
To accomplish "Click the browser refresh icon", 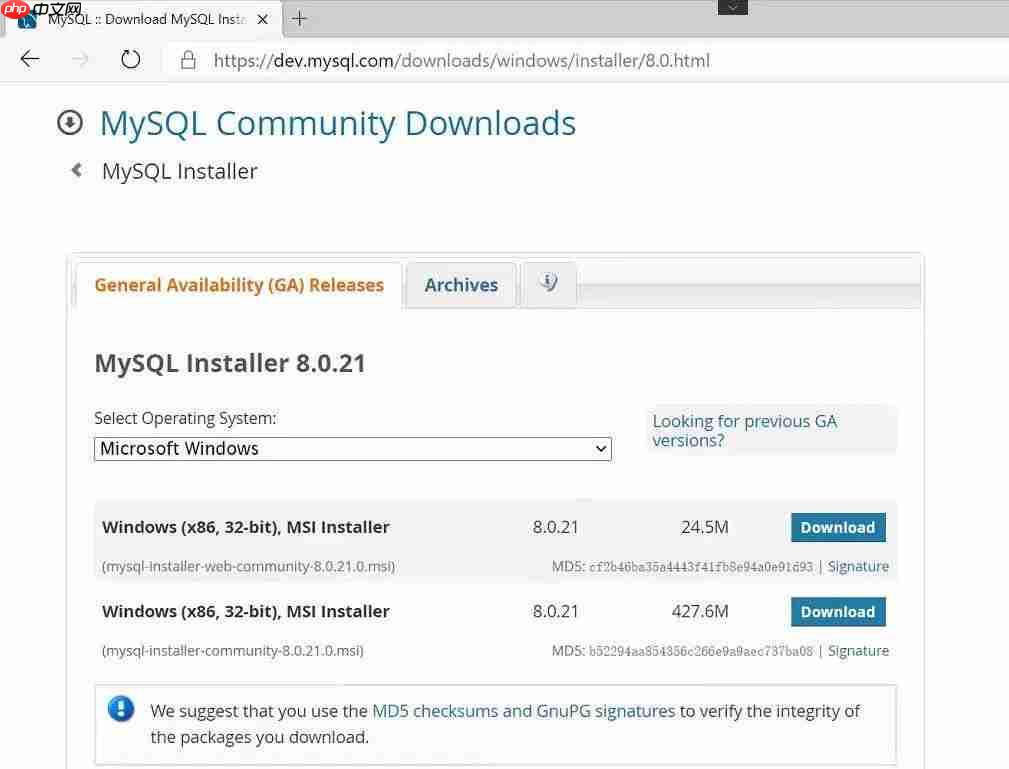I will click(x=130, y=59).
